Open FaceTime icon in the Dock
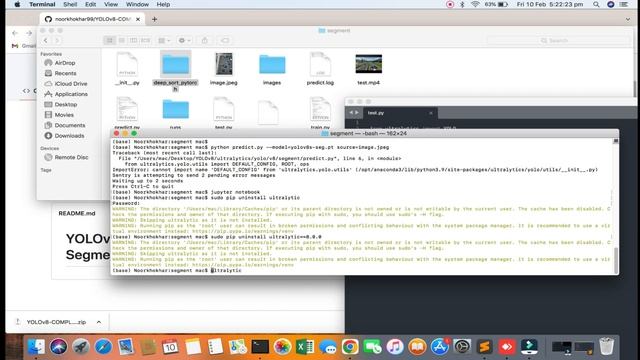Image resolution: width=640 pixels, height=360 pixels. 372,347
